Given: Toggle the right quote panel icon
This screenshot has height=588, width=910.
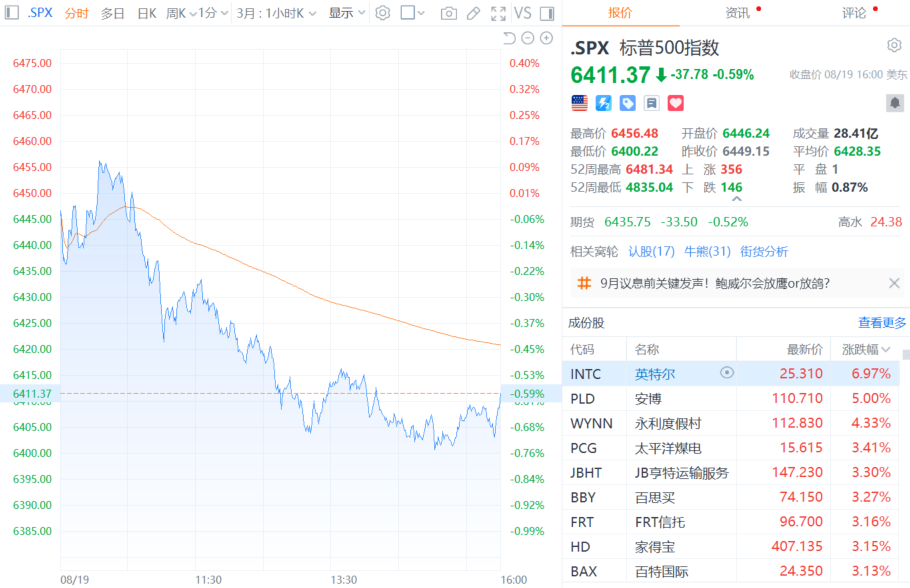Looking at the screenshot, I should 547,13.
